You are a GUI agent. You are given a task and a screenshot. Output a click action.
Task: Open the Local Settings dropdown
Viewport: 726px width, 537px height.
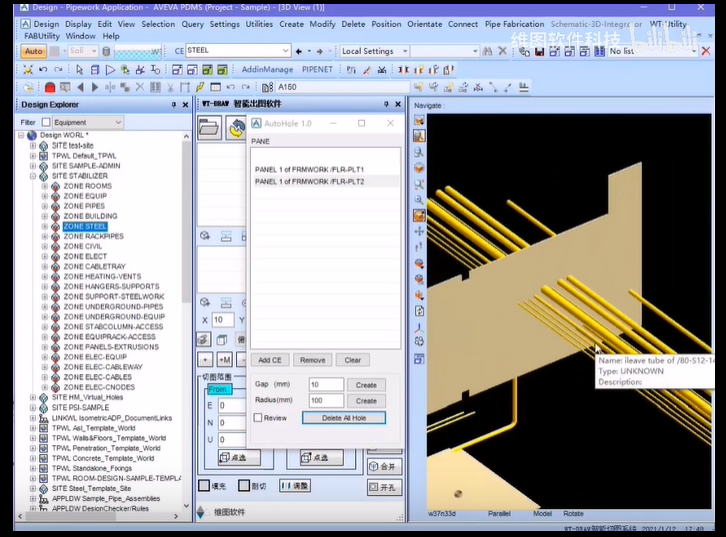(x=405, y=51)
